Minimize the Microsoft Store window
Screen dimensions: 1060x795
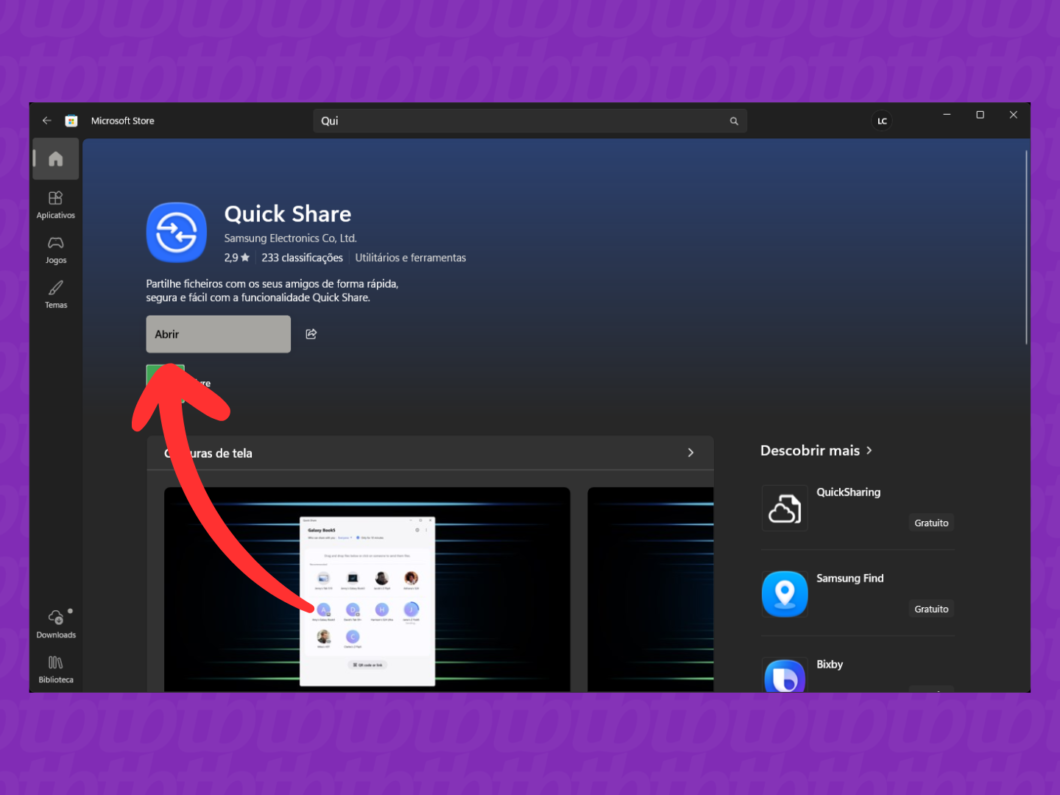(946, 115)
